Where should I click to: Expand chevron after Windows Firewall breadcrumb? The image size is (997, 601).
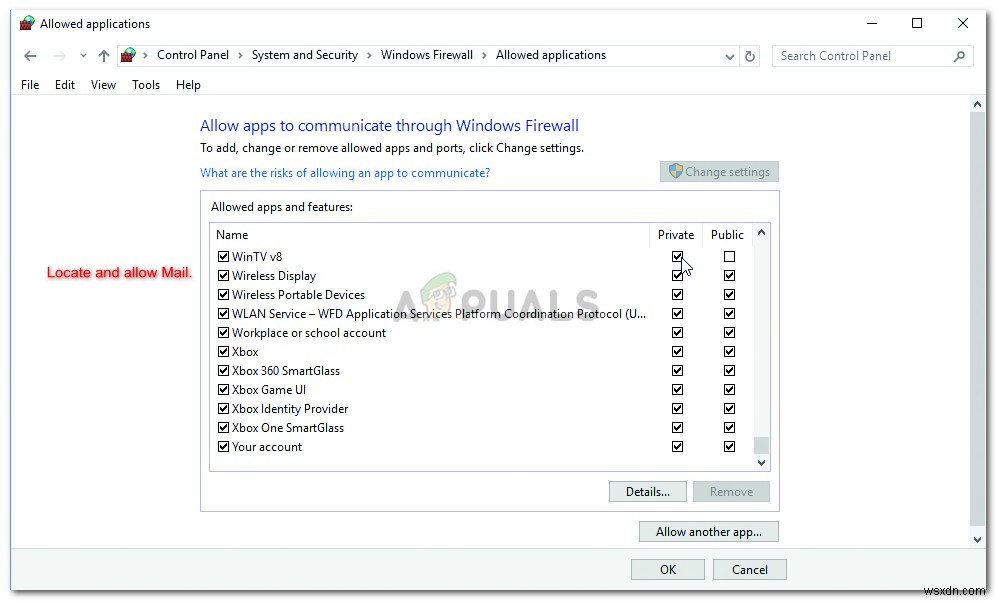485,56
